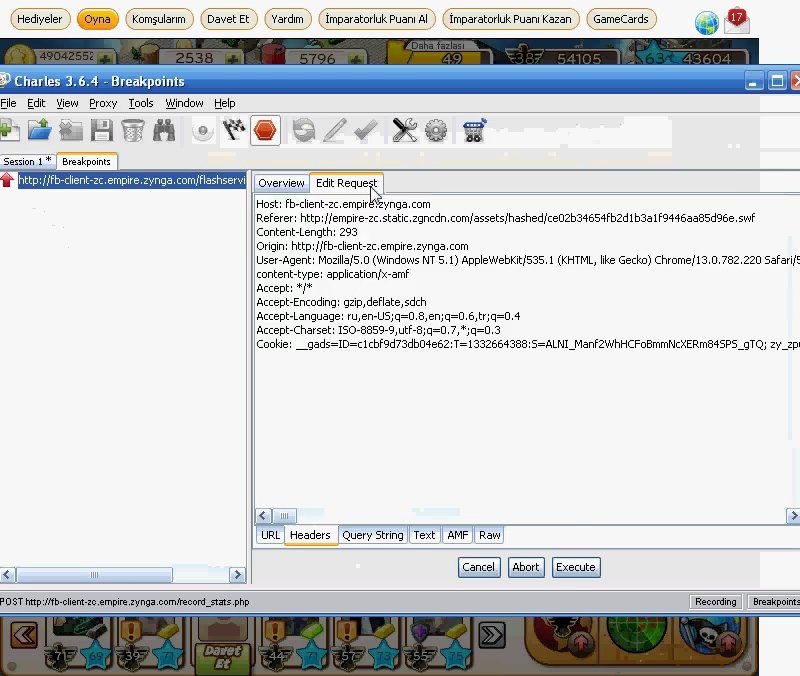800x676 pixels.
Task: Open Find using the binoculars icon
Action: coord(164,131)
